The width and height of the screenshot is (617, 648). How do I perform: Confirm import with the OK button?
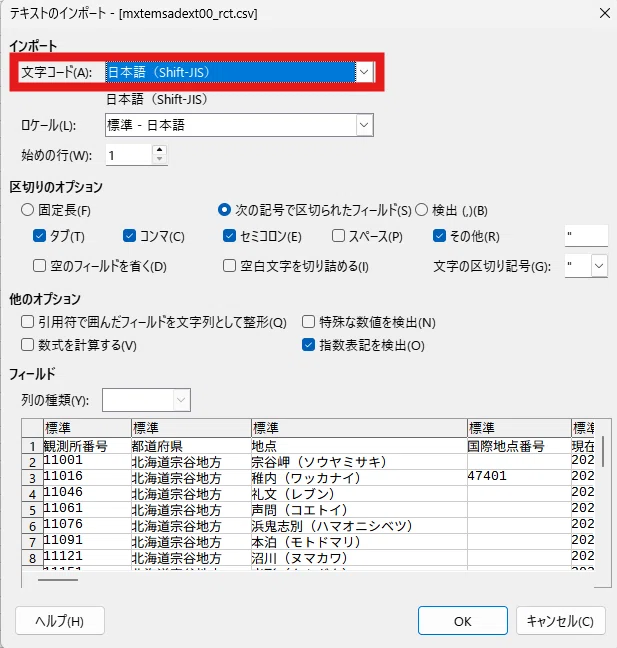tap(462, 621)
